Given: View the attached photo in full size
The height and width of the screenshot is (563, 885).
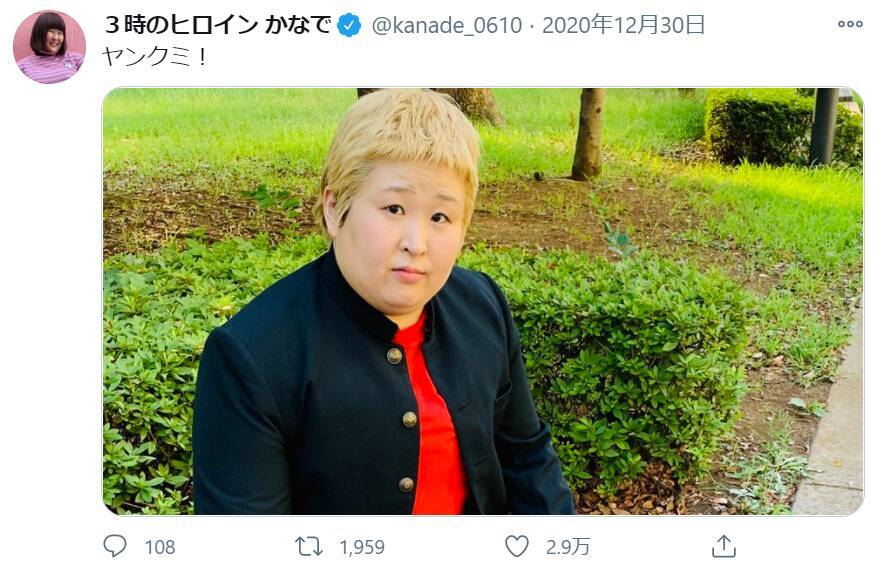Looking at the screenshot, I should [483, 301].
